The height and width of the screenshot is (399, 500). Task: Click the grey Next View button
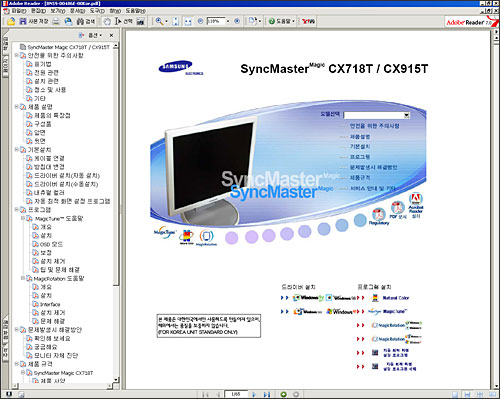[296, 394]
